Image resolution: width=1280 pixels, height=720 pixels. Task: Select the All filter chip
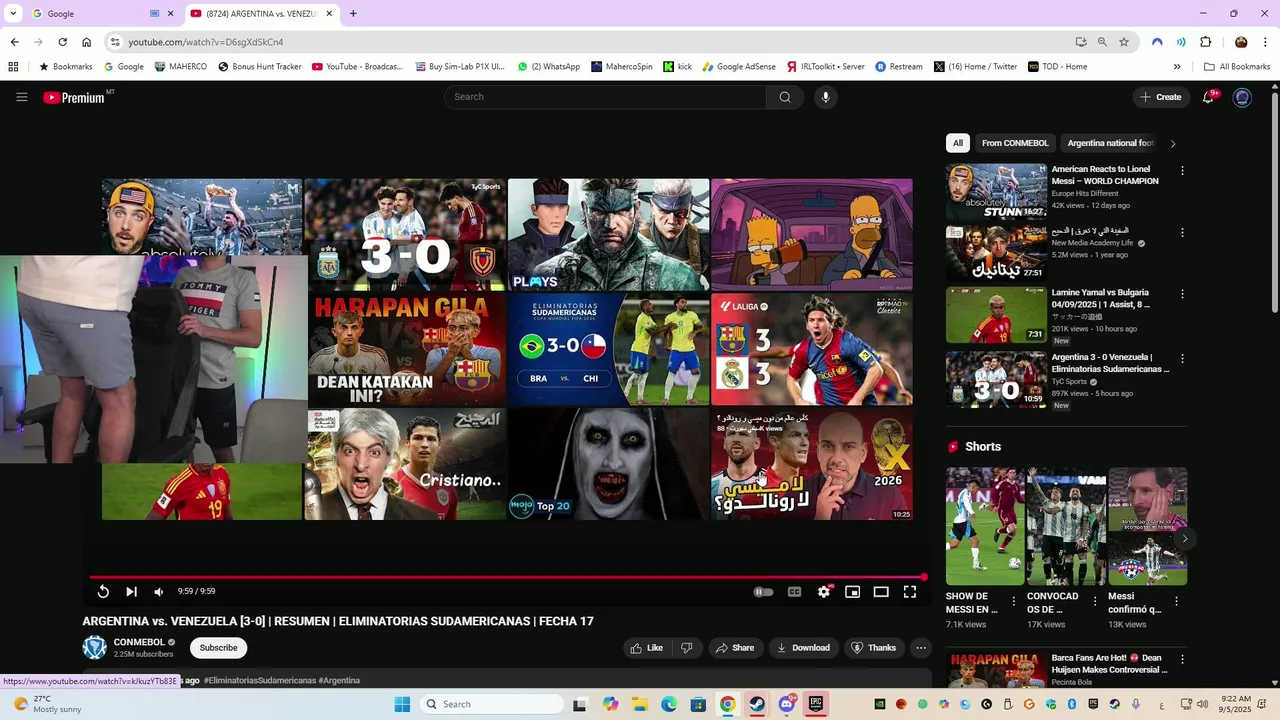[958, 143]
